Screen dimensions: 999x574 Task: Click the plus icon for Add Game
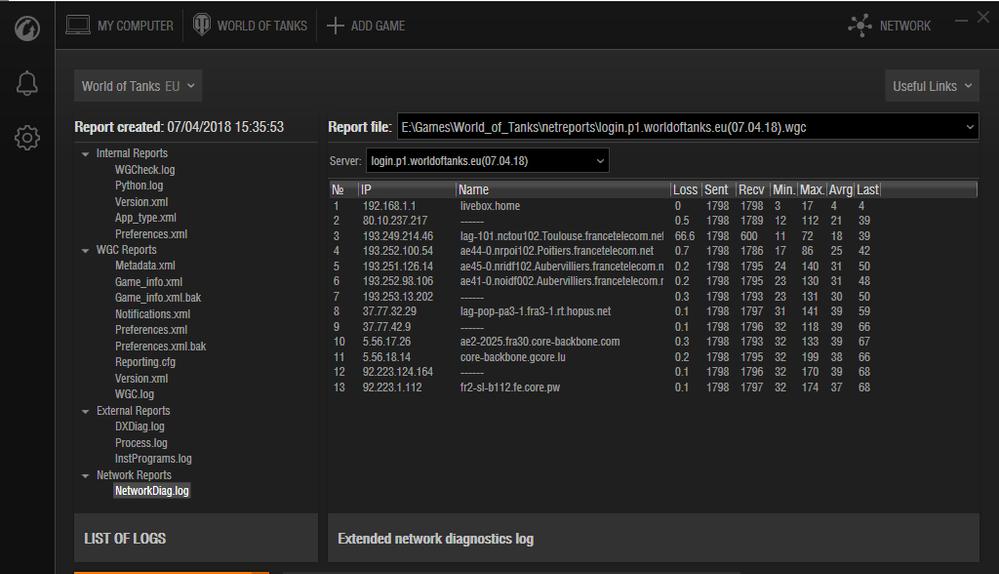(x=335, y=25)
